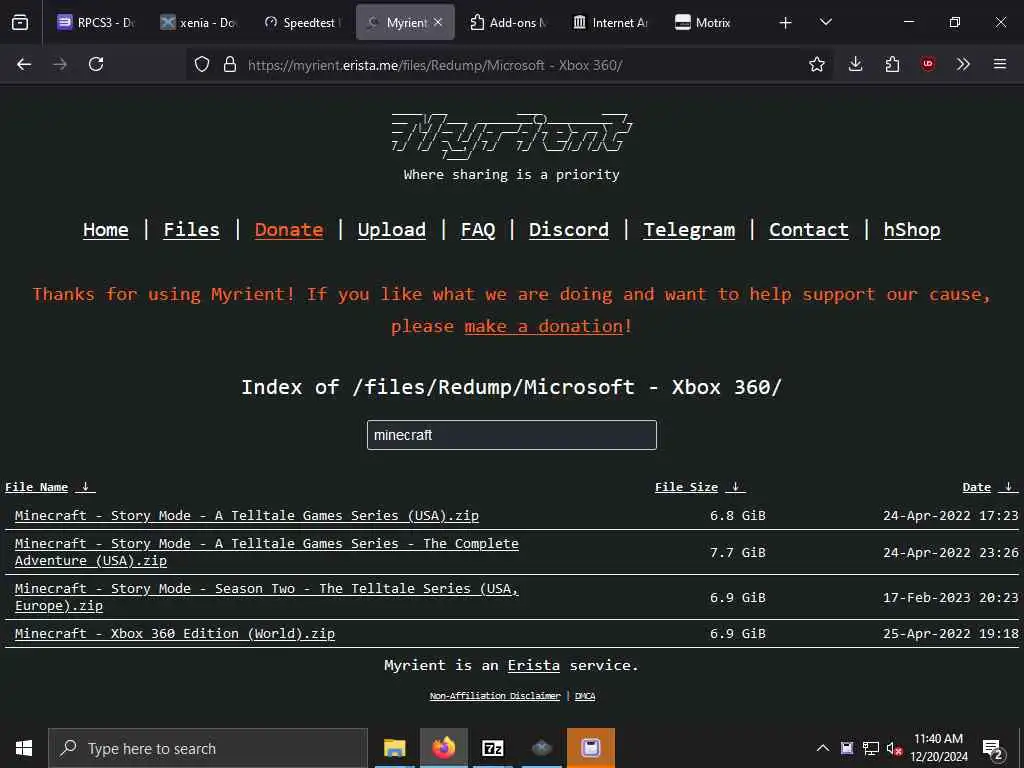This screenshot has height=768, width=1024.
Task: Bookmark this page with the star
Action: pos(816,64)
